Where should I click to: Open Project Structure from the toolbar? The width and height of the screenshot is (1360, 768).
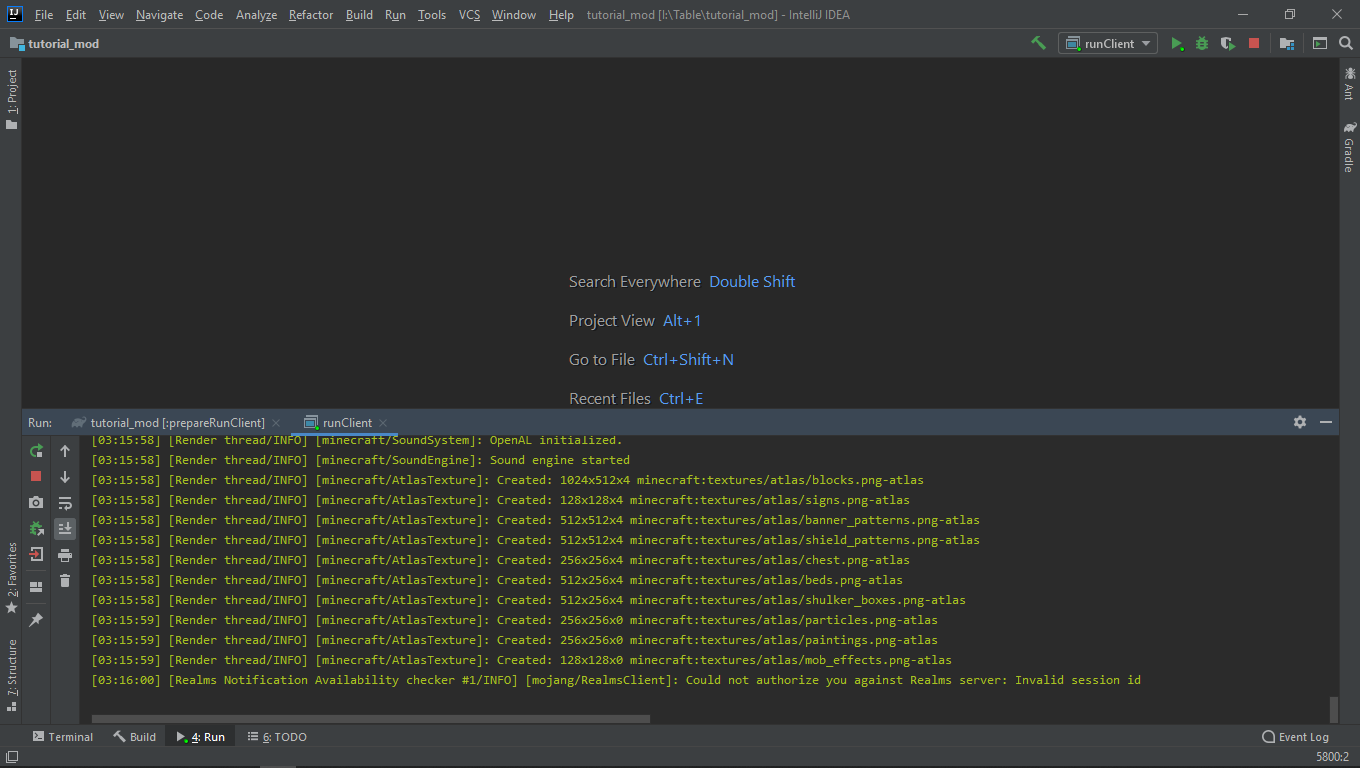click(1287, 43)
